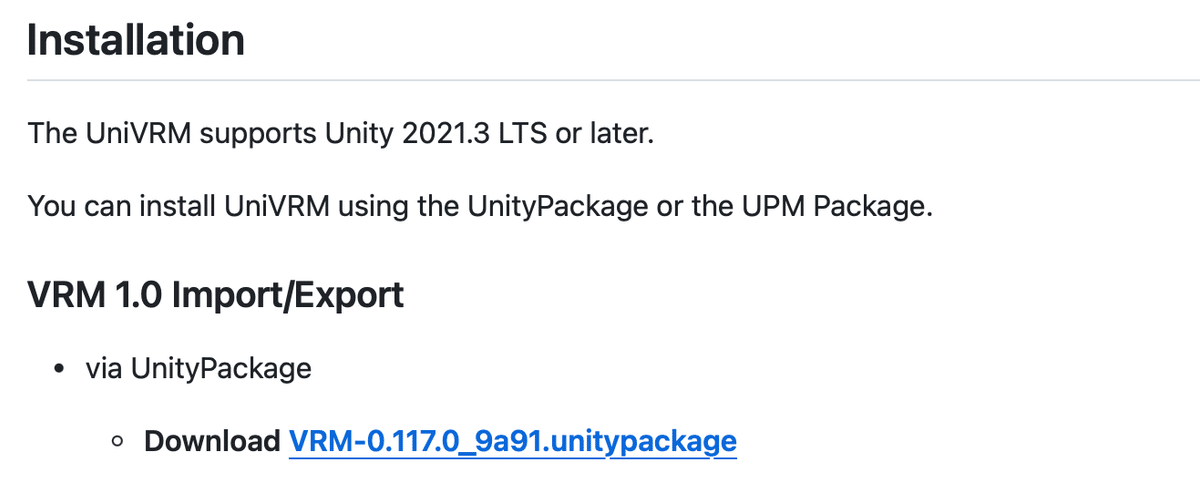Screen dimensions: 1200x483
Task: Click the "VRM-0.117.0" part of the link
Action: point(376,440)
